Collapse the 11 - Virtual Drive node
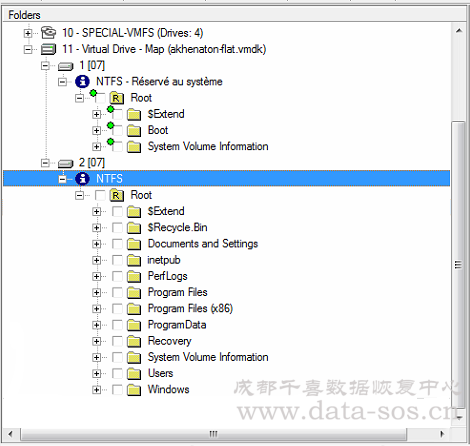 click(x=28, y=49)
